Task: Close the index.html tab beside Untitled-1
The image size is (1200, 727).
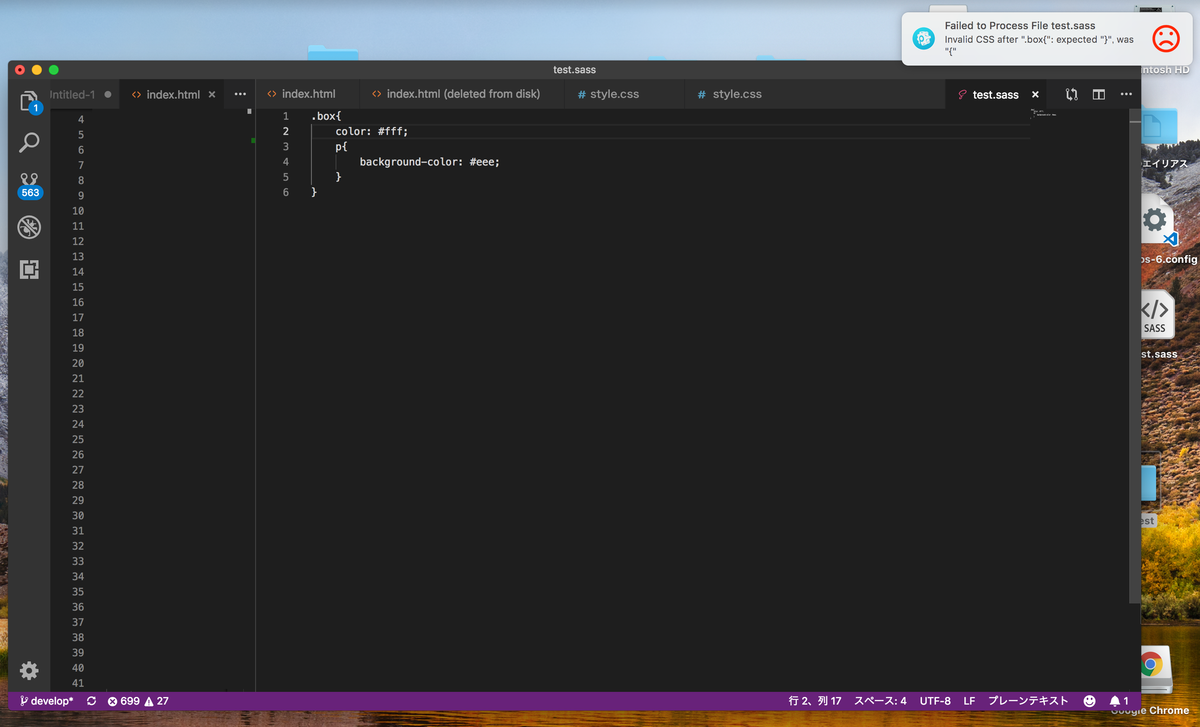Action: 212,95
